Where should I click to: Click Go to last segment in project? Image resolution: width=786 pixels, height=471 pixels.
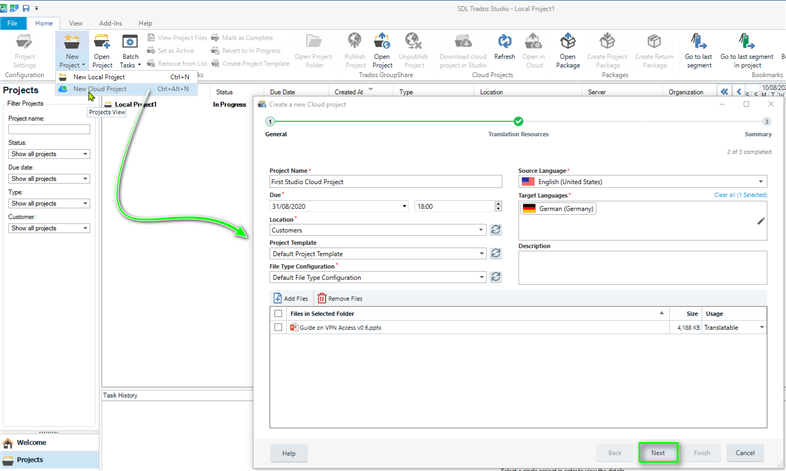click(x=747, y=51)
